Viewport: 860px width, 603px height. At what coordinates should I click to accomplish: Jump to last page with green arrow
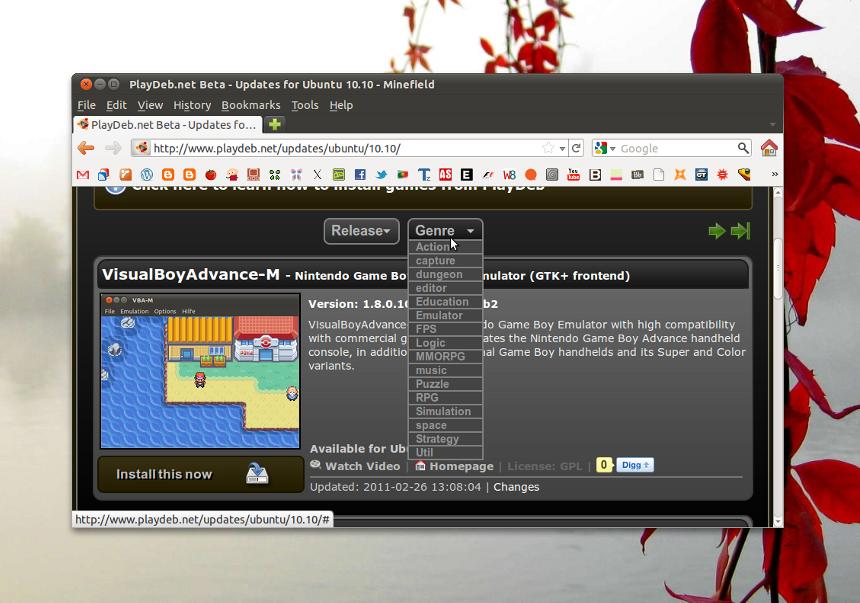pos(740,231)
